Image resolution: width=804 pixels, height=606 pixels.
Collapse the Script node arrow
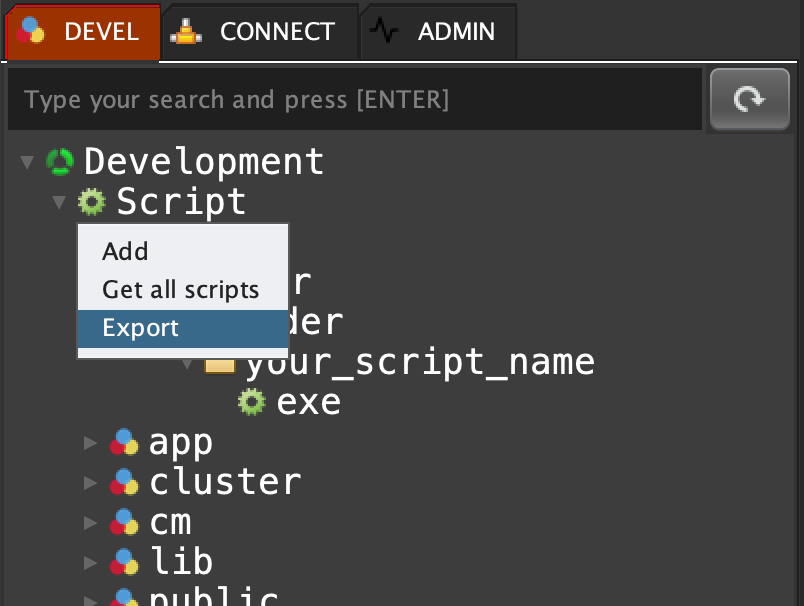pos(59,202)
